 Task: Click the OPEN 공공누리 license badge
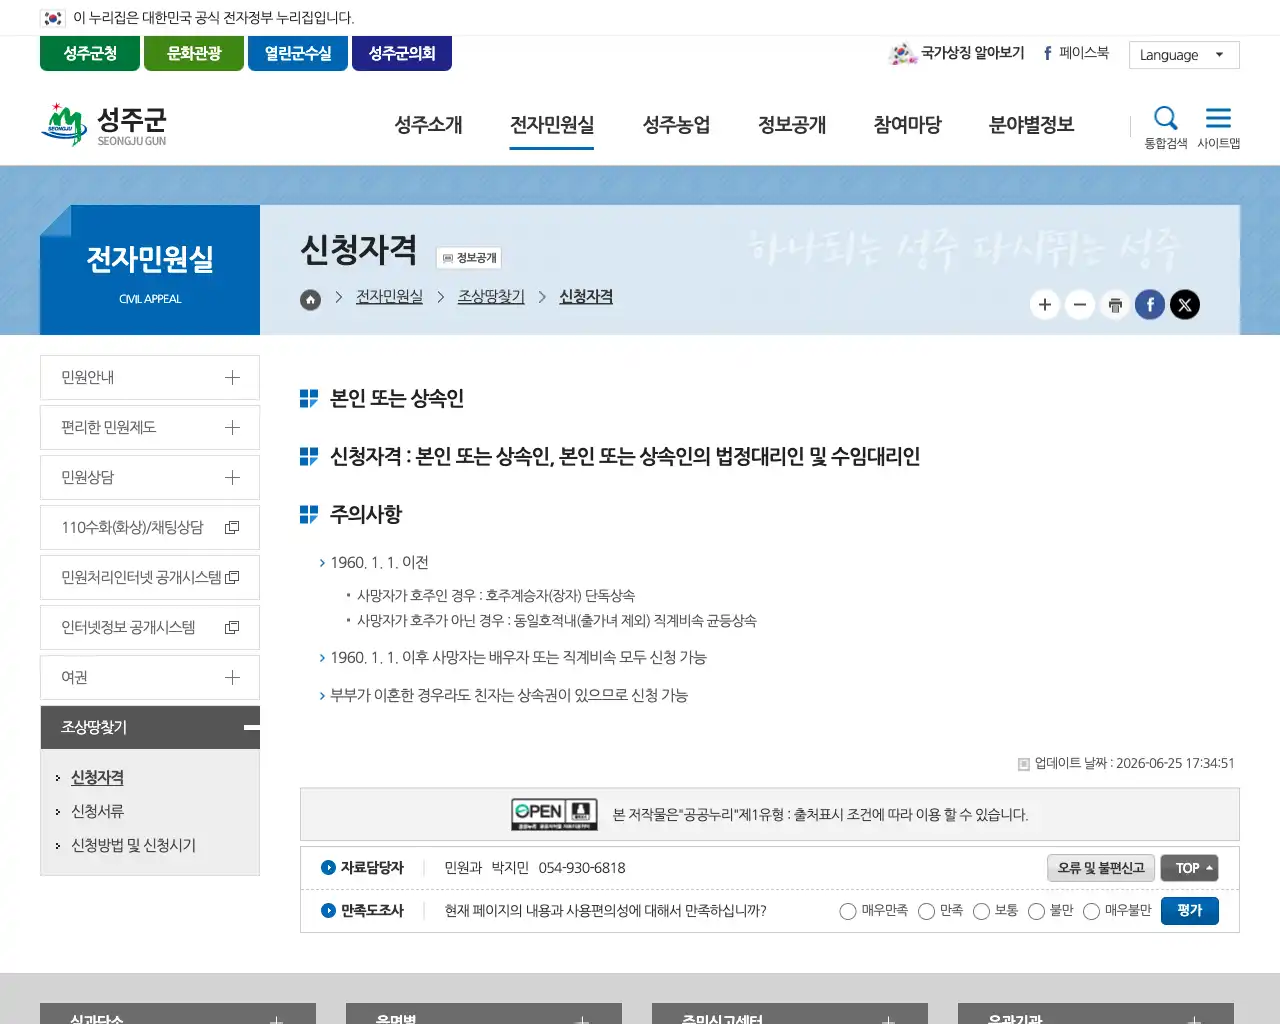(554, 814)
